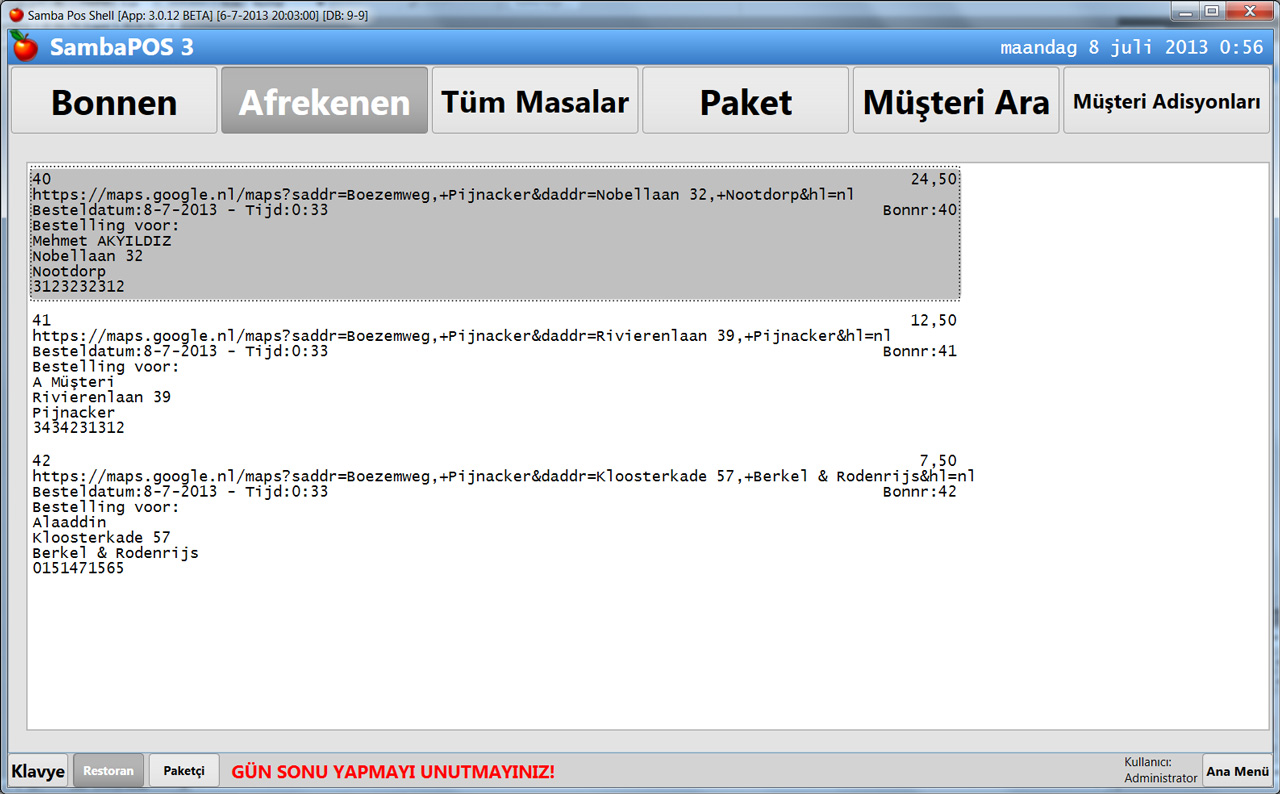
Task: Go to Ana Menü
Action: point(1237,771)
